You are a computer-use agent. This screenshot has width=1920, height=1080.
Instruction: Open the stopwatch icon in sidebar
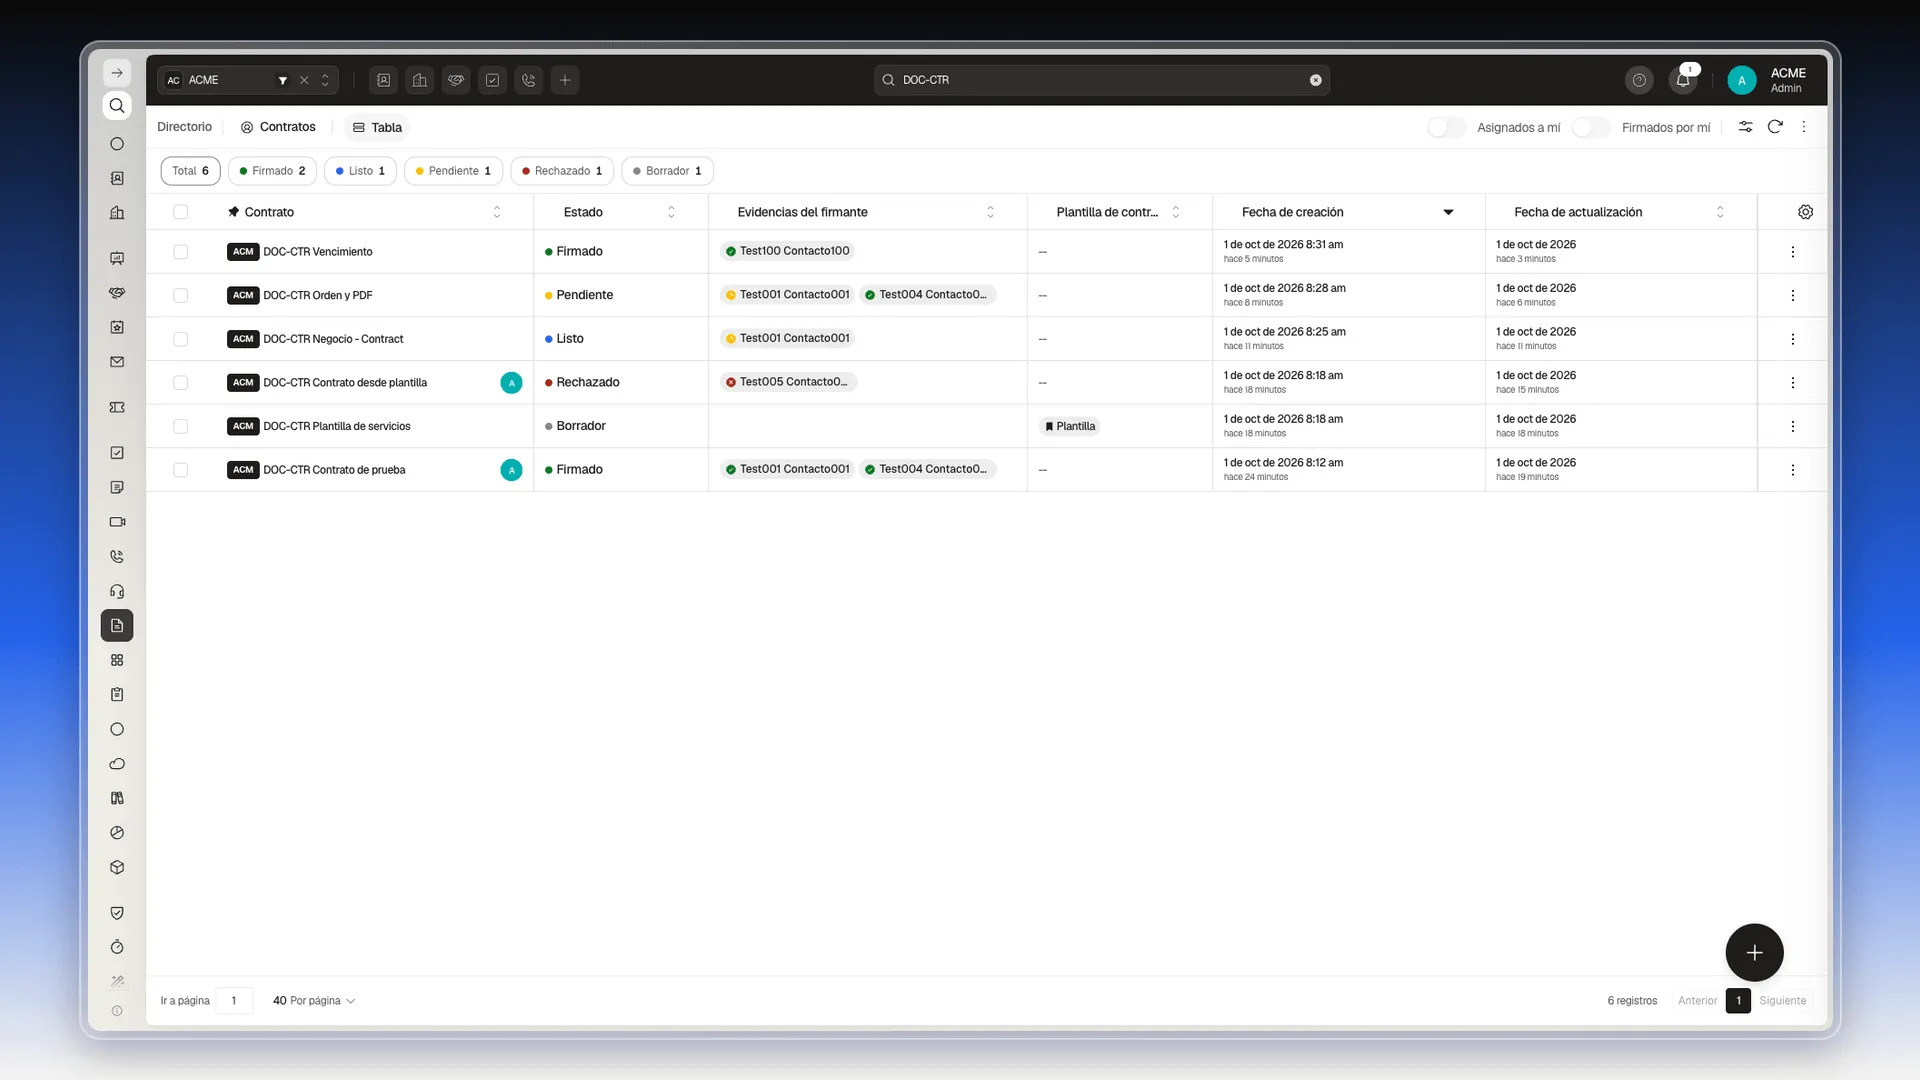click(x=117, y=947)
